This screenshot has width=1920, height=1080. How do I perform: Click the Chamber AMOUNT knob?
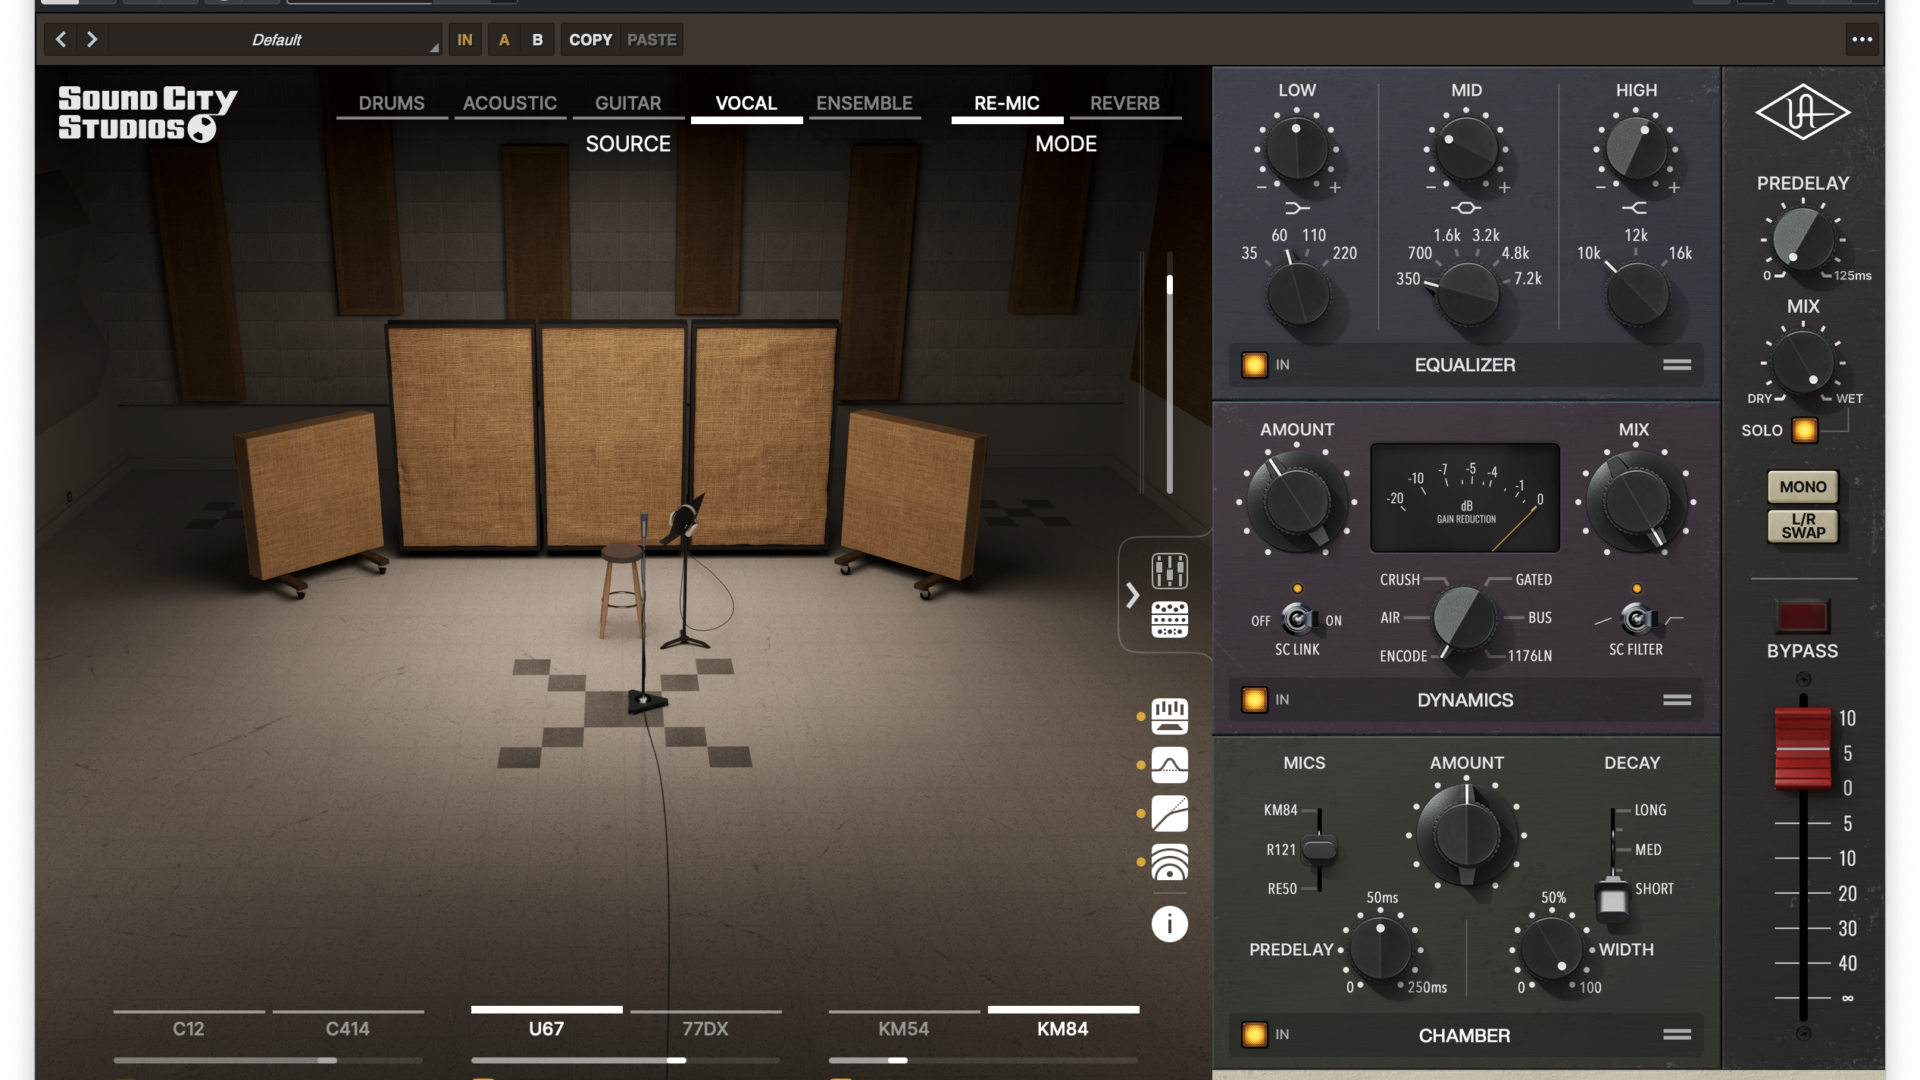(1466, 834)
